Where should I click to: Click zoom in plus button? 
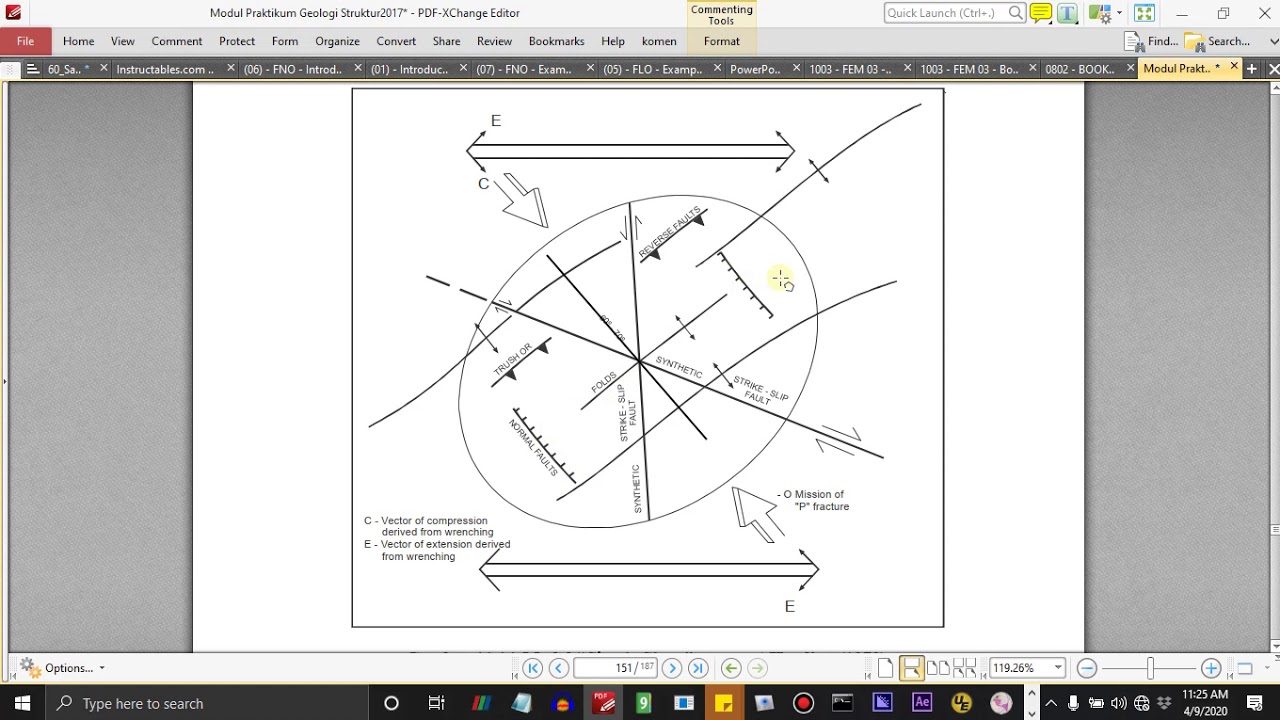click(x=1211, y=668)
